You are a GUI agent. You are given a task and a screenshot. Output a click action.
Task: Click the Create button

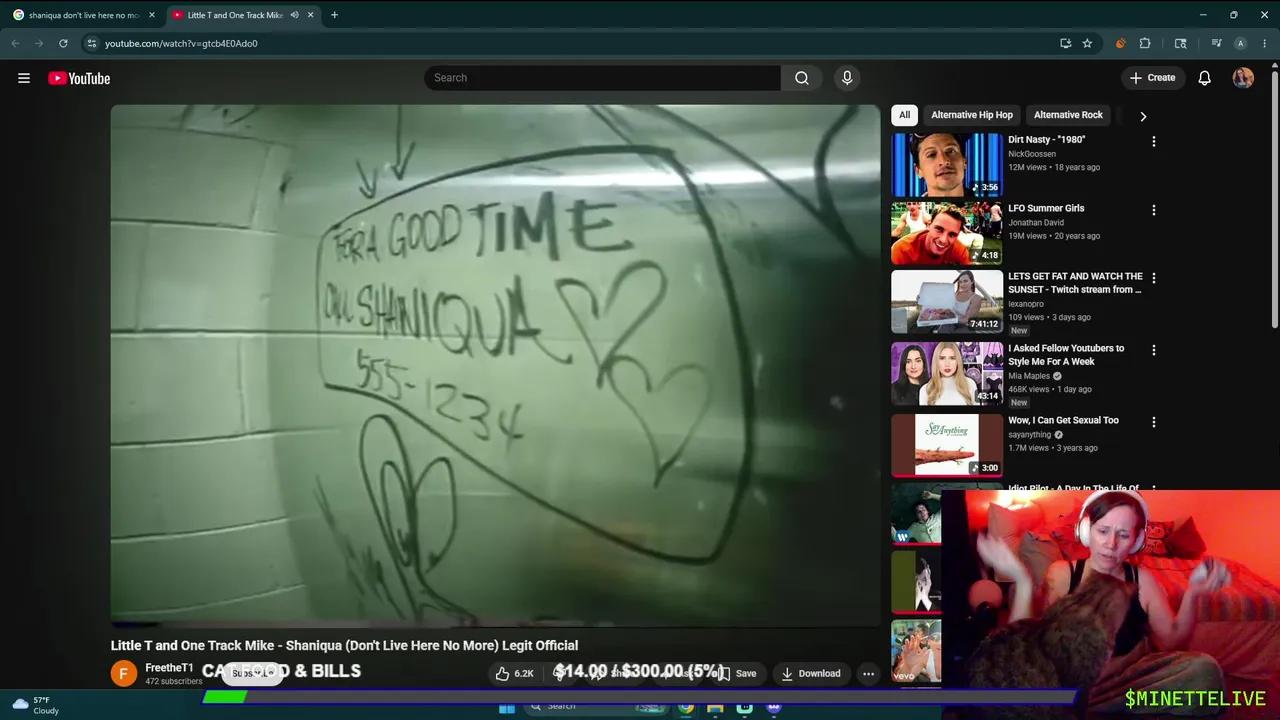pos(1152,78)
